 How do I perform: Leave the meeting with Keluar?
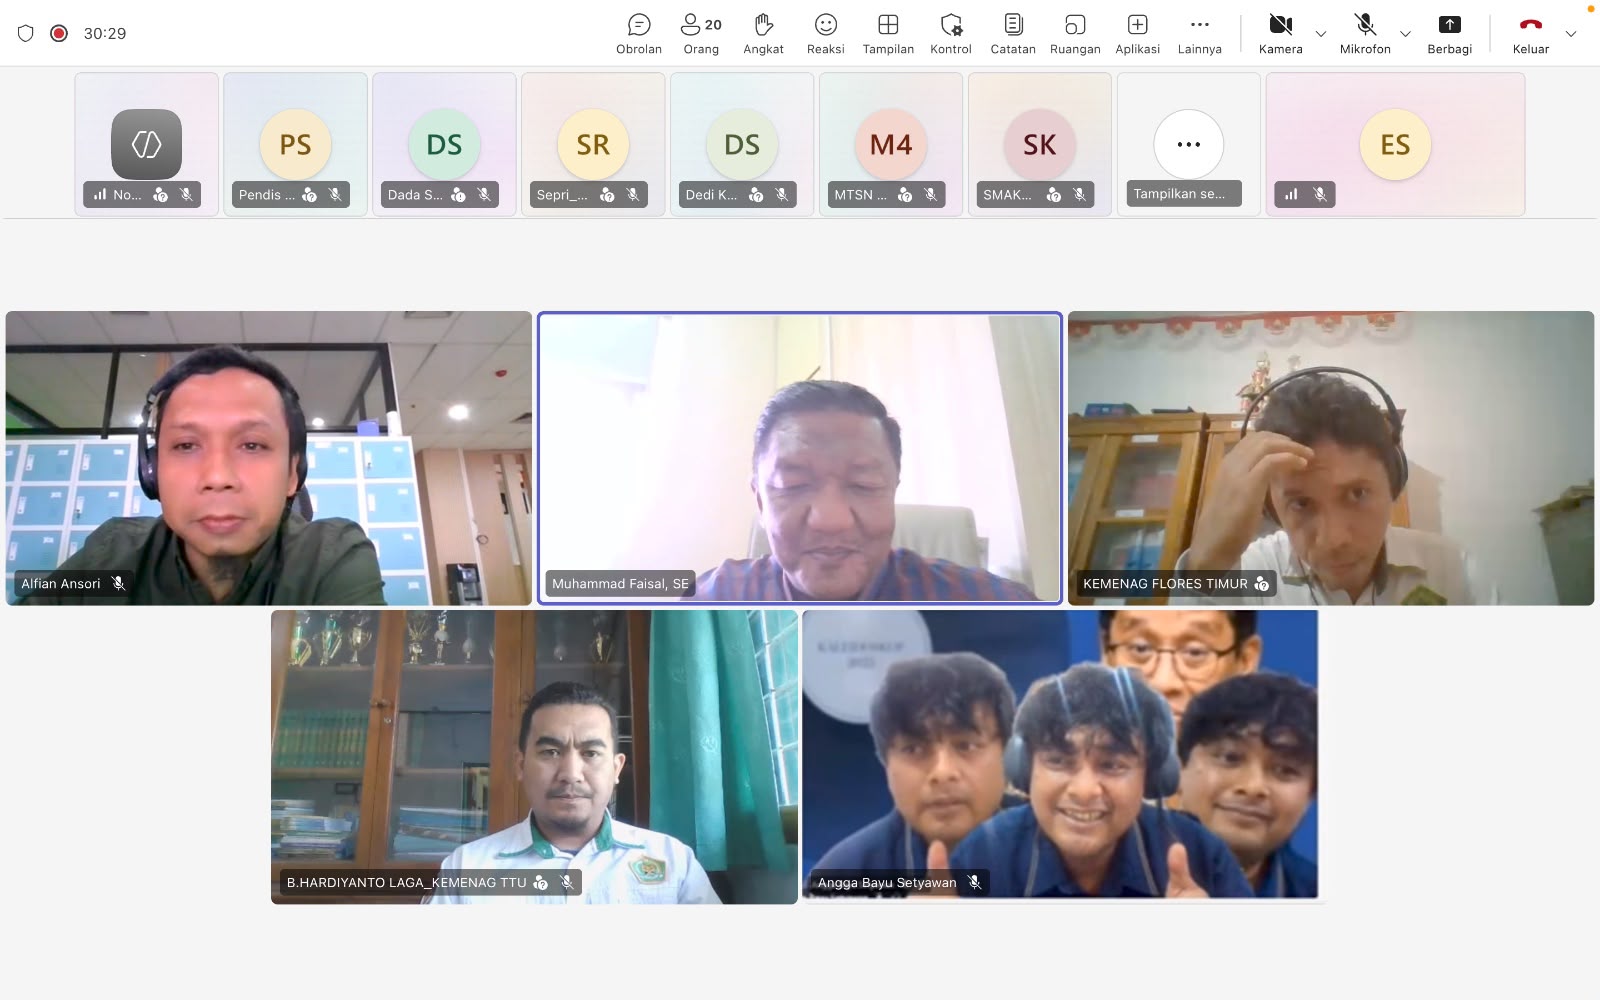coord(1530,34)
